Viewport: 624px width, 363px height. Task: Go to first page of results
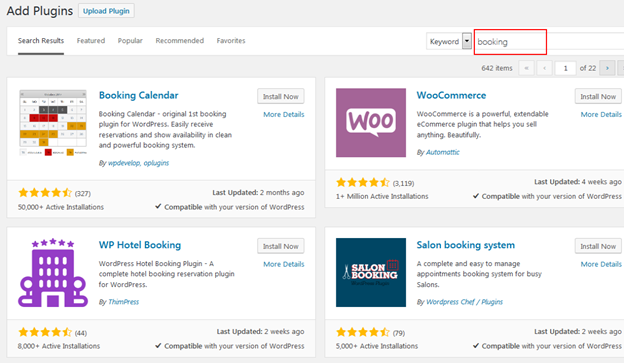point(526,68)
